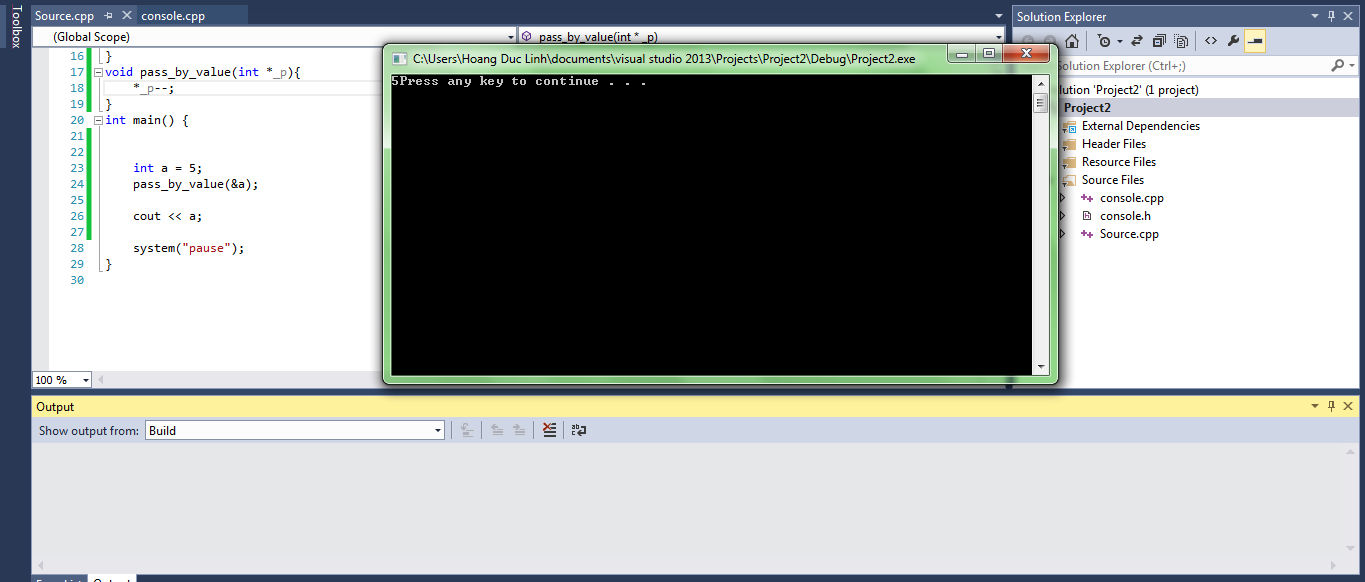Viewport: 1365px width, 582px height.
Task: Open the 'Show output from' Build dropdown
Action: [x=438, y=431]
